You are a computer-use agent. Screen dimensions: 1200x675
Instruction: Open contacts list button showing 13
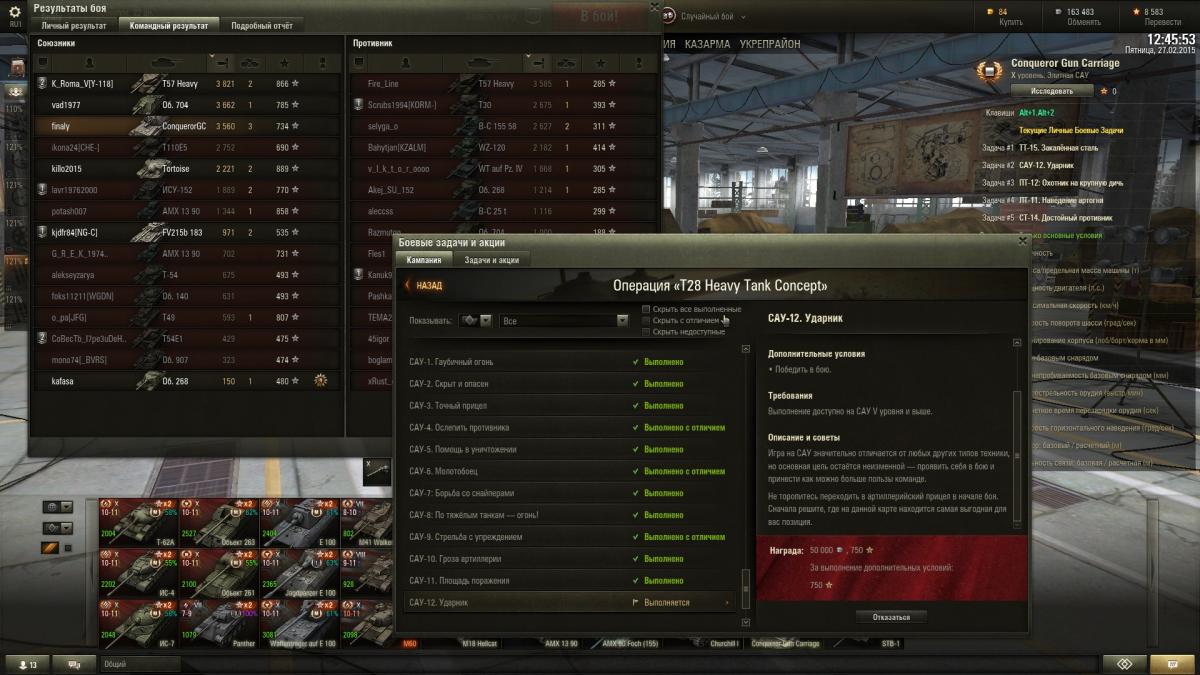pos(27,664)
